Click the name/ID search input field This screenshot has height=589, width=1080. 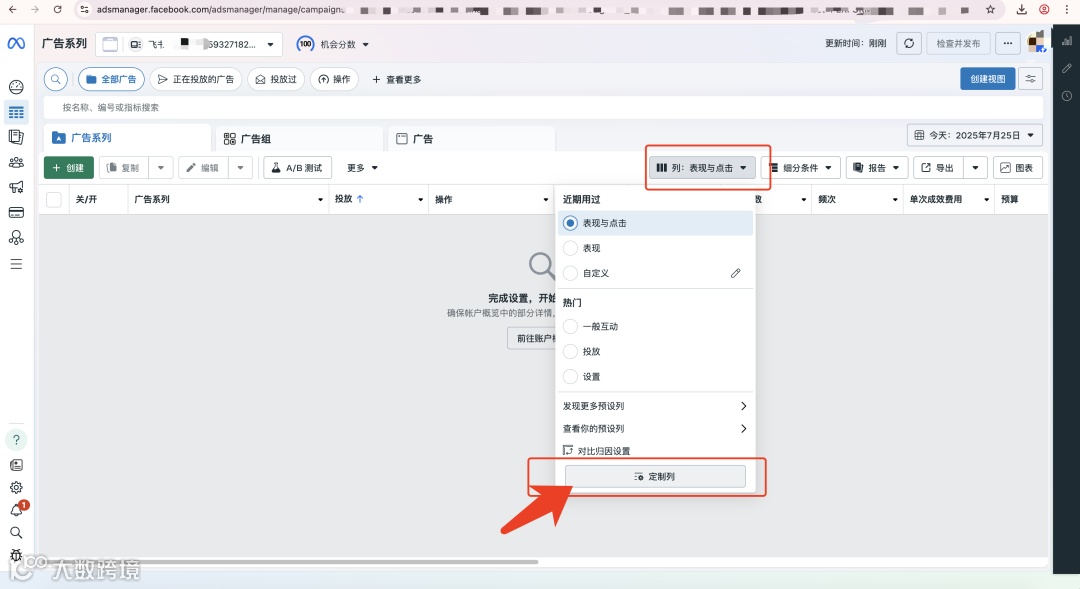pos(543,107)
